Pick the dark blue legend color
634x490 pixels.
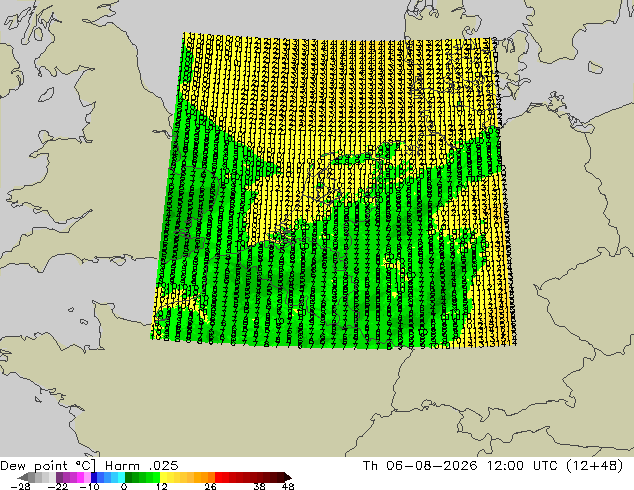click(94, 477)
